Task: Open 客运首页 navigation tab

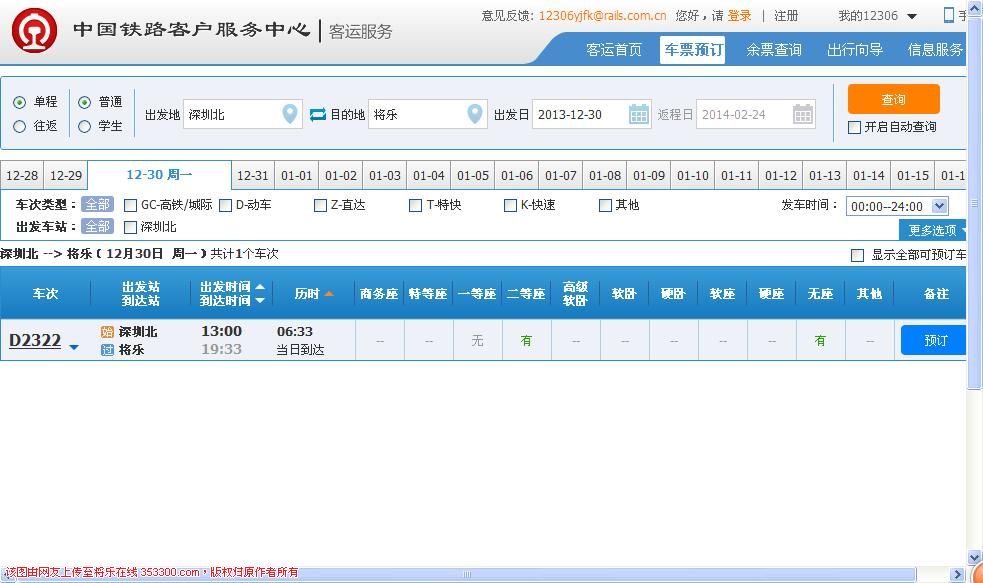Action: coord(614,50)
